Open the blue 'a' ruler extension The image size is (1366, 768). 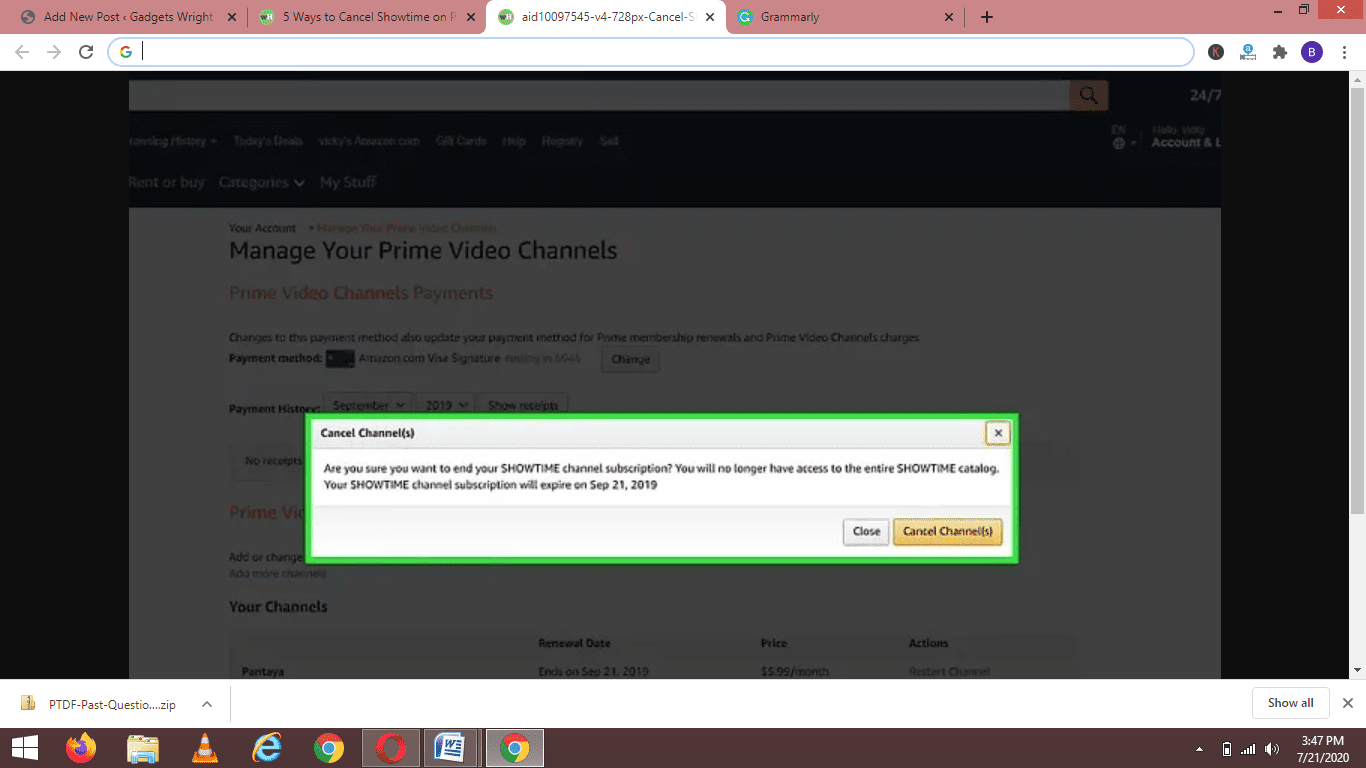pos(1248,52)
